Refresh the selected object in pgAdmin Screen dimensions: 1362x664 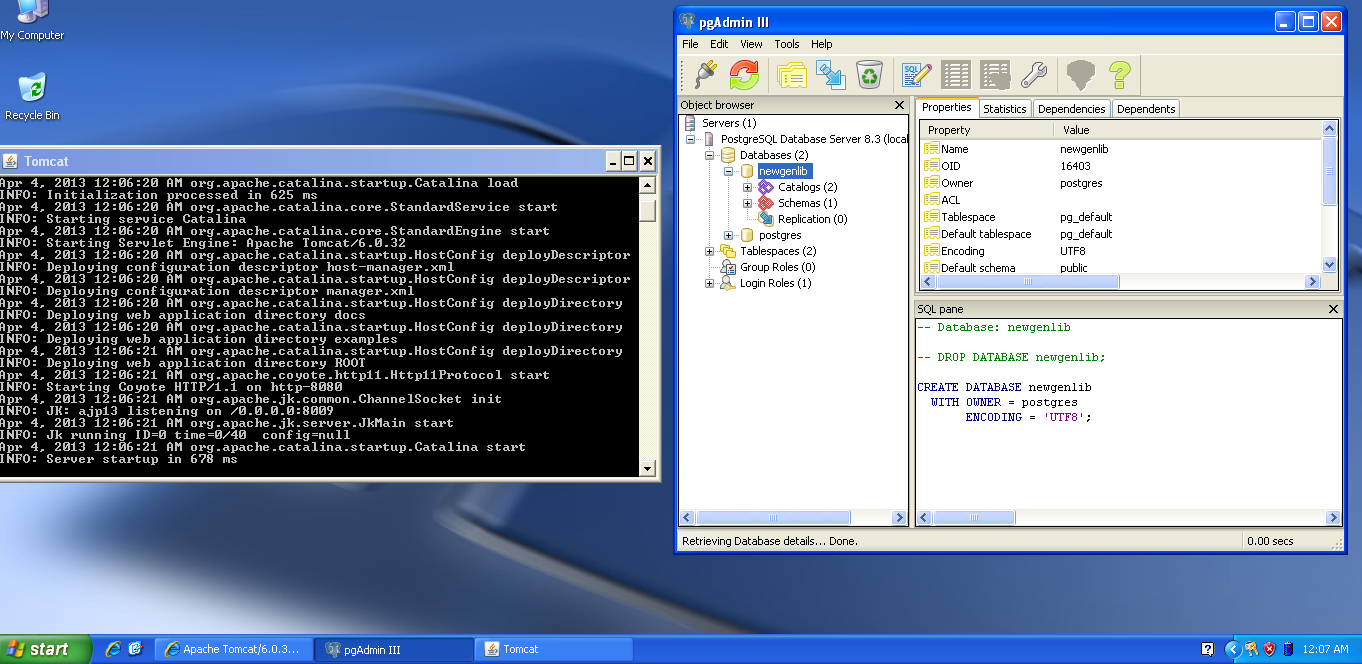[x=743, y=75]
